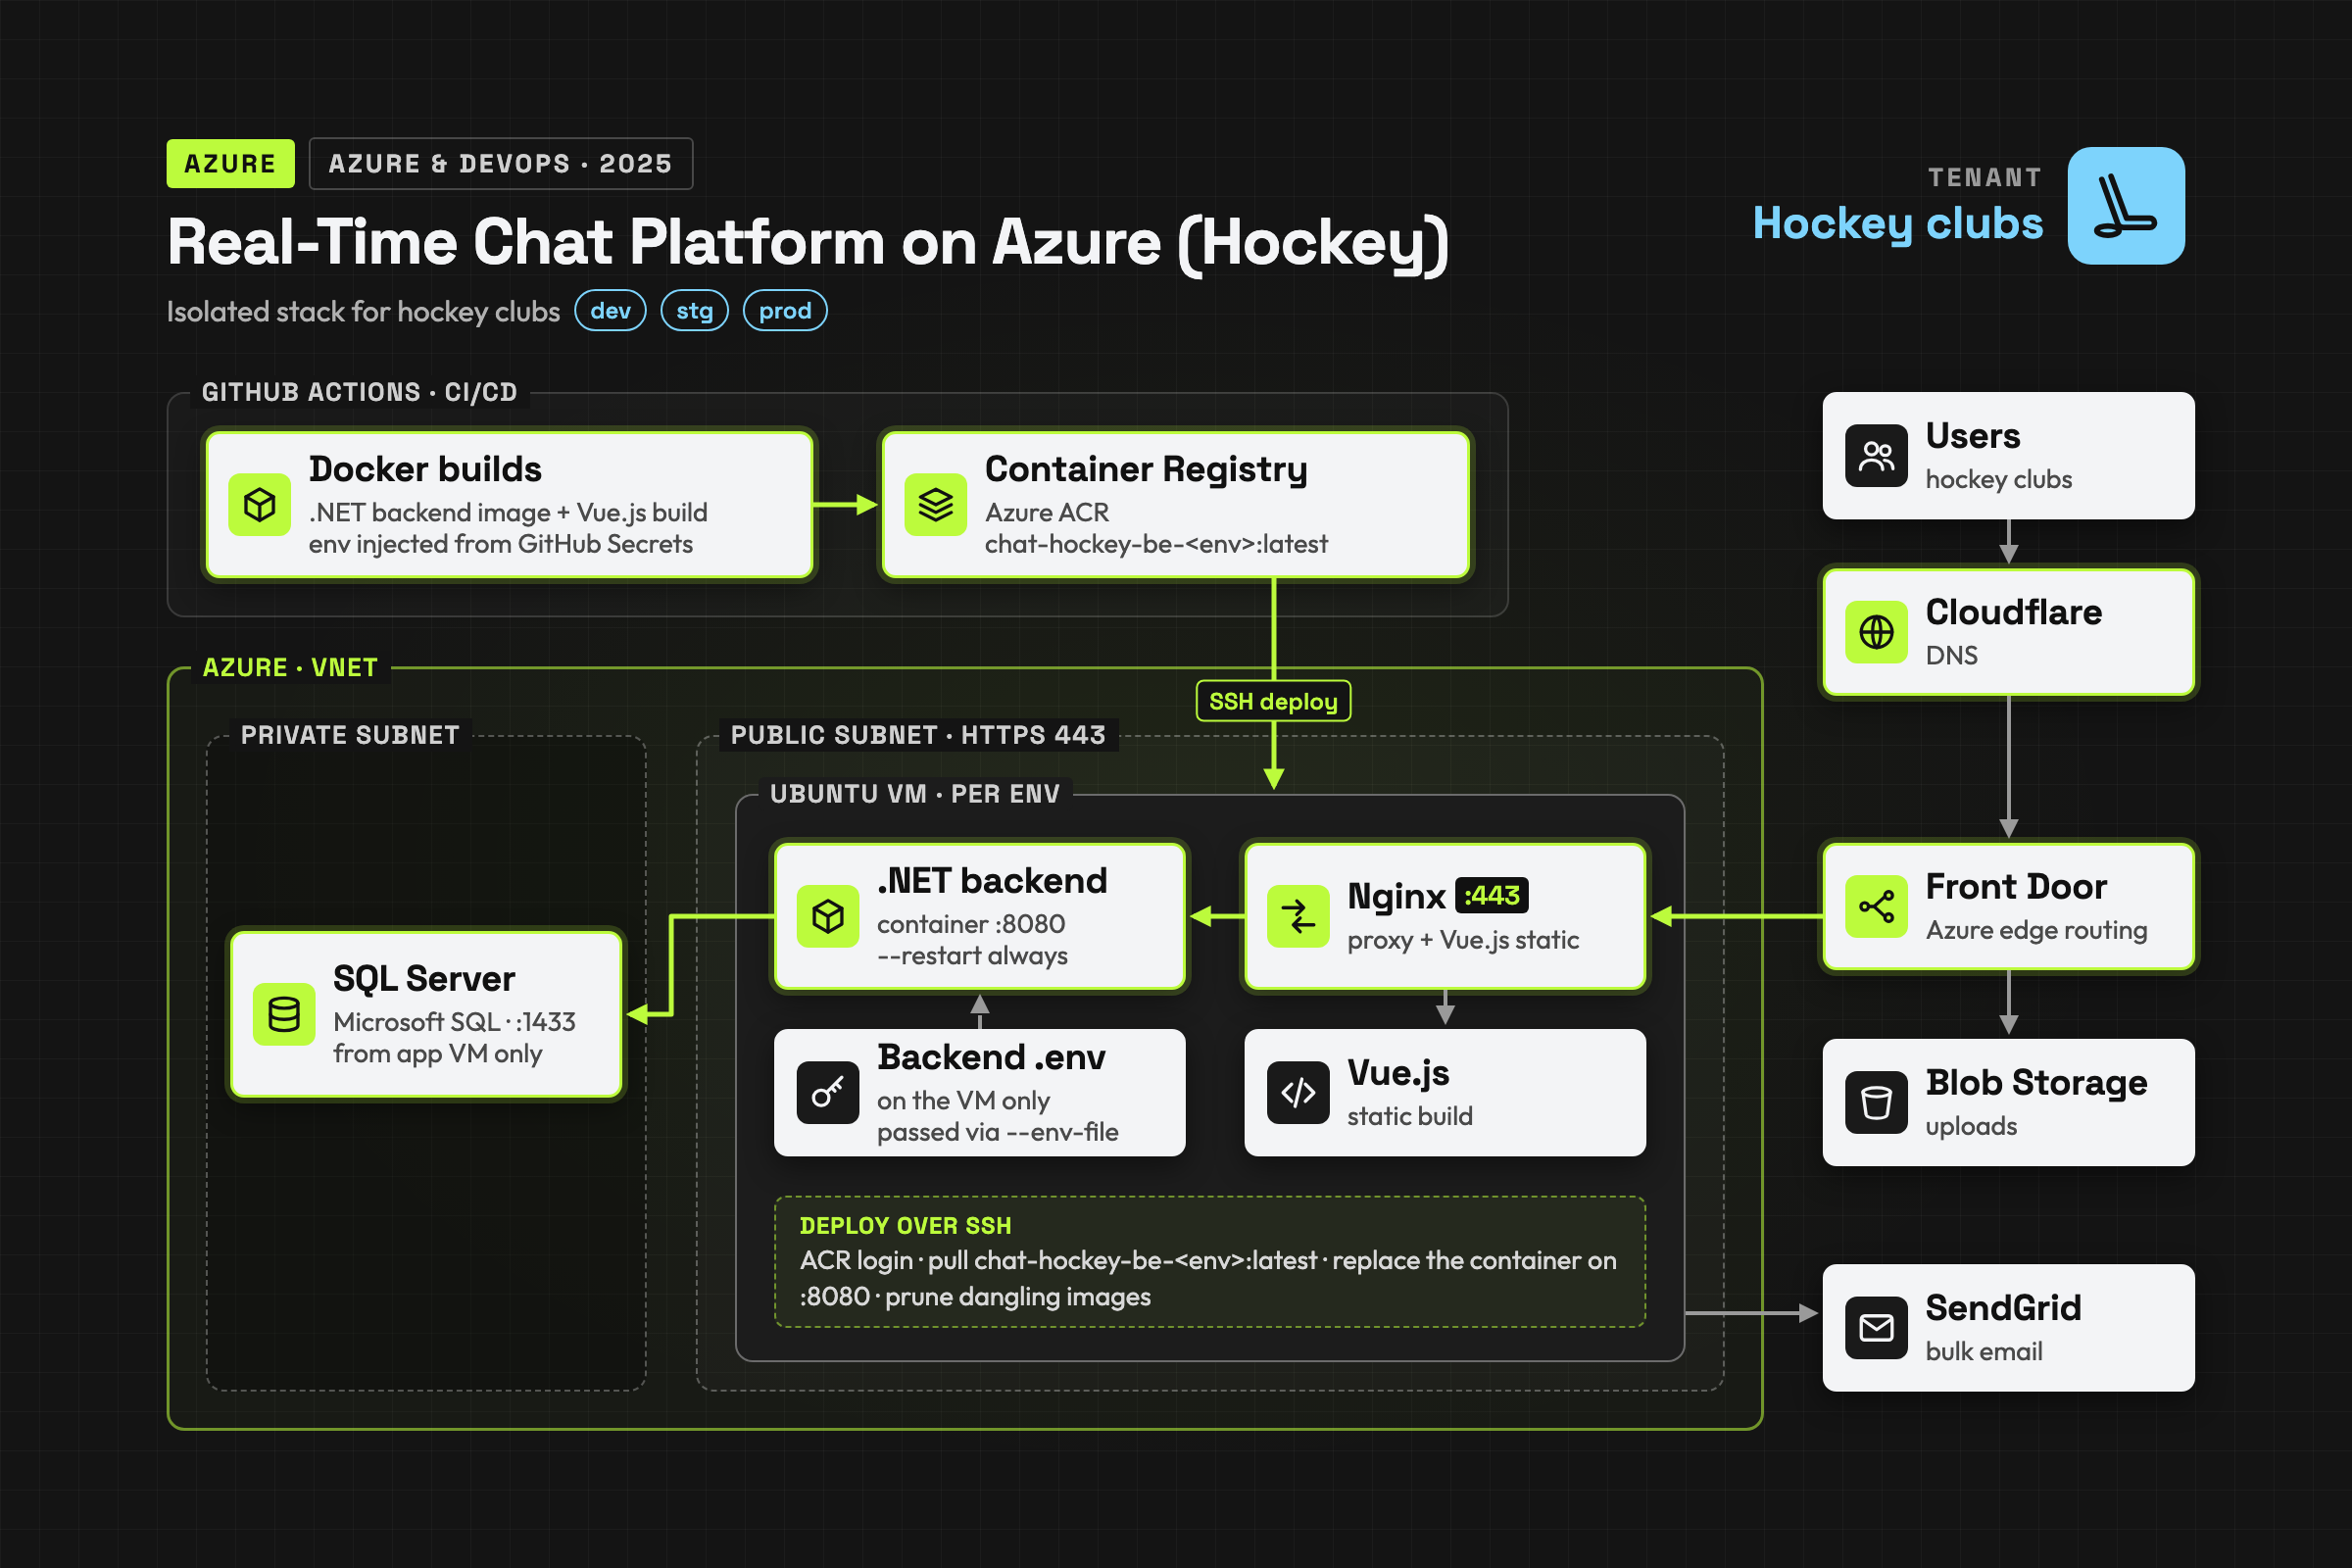This screenshot has width=2352, height=1568.
Task: Click the Front Door share-nodes icon
Action: click(1877, 907)
